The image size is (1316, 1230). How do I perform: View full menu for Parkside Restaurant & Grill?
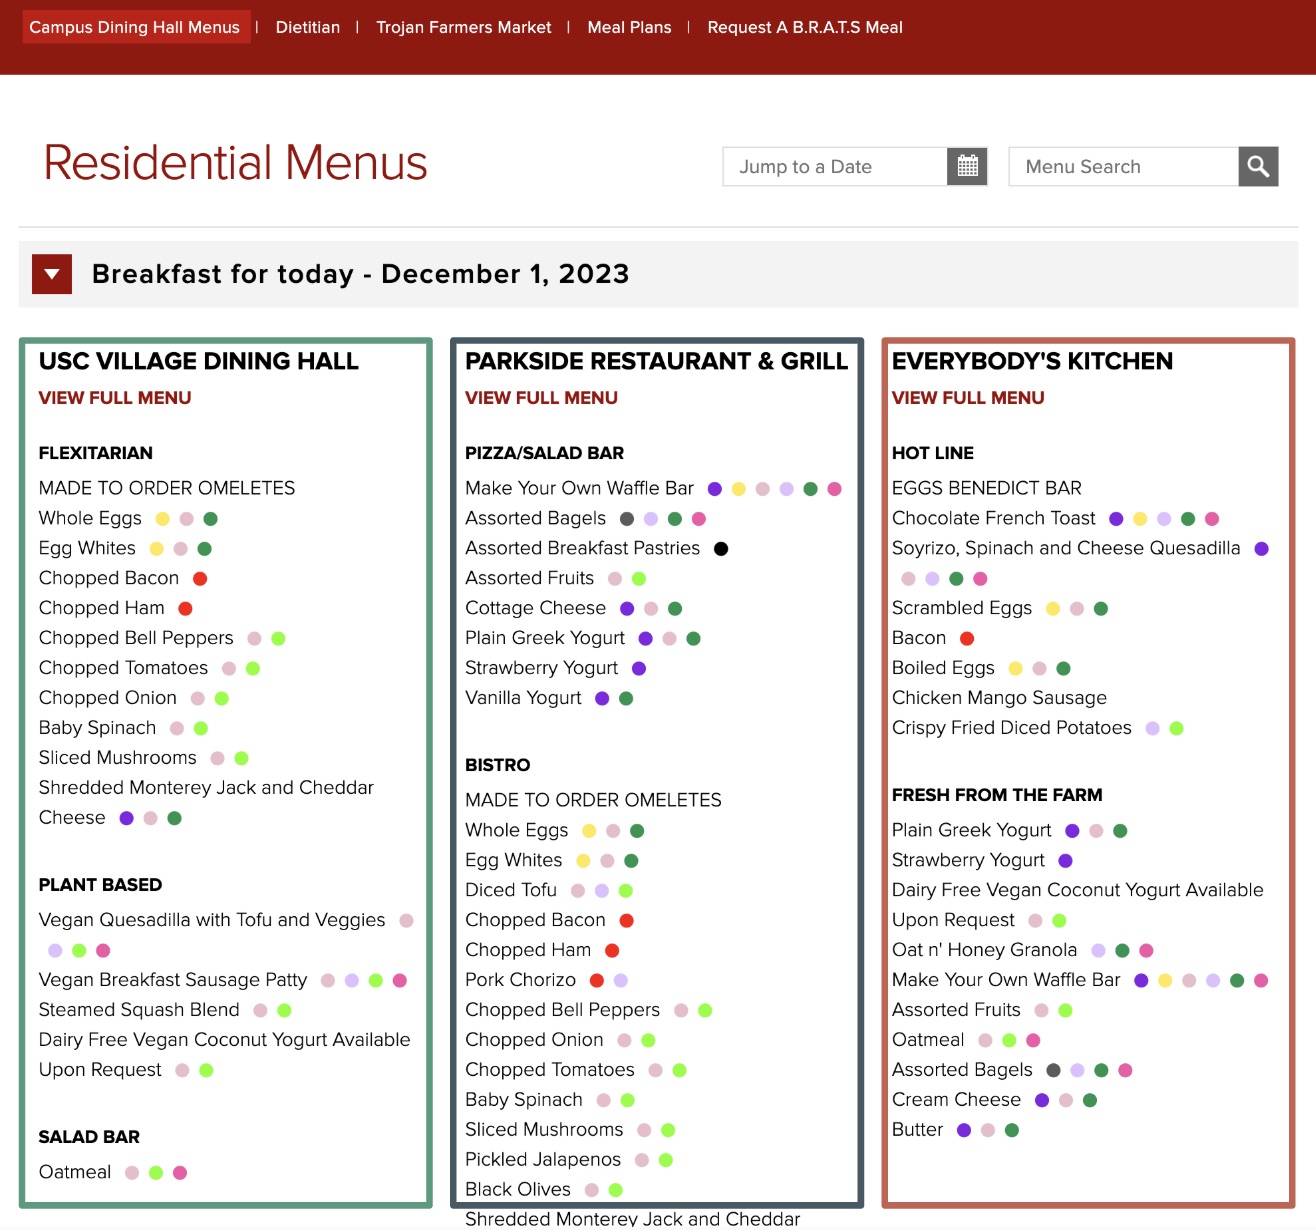coord(541,398)
